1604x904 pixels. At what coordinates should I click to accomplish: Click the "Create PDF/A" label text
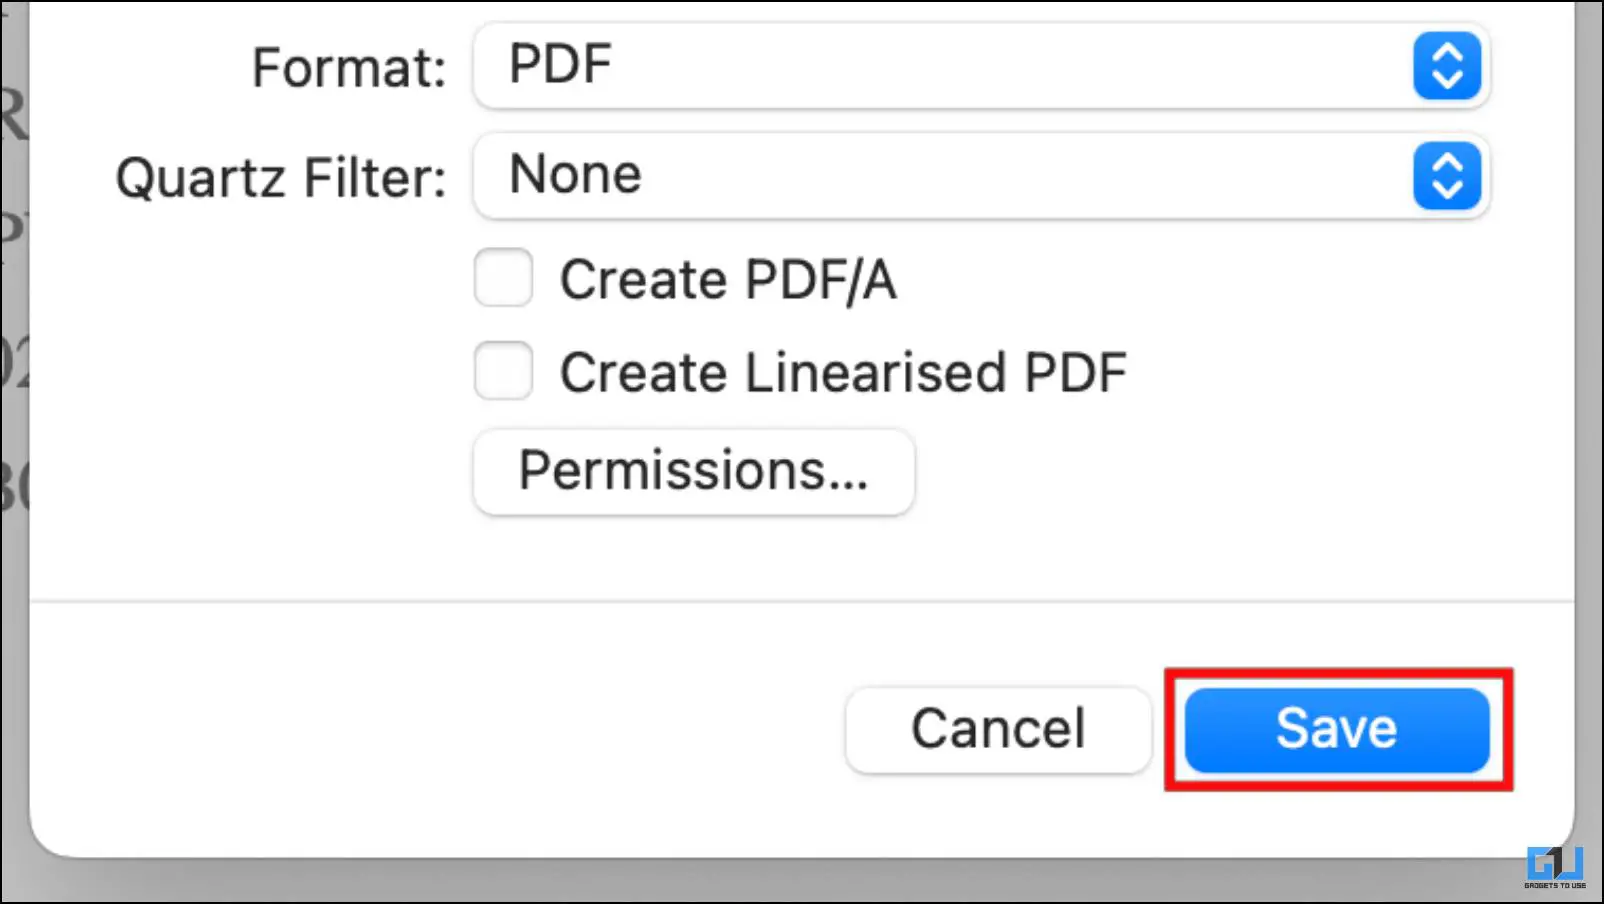coord(728,279)
